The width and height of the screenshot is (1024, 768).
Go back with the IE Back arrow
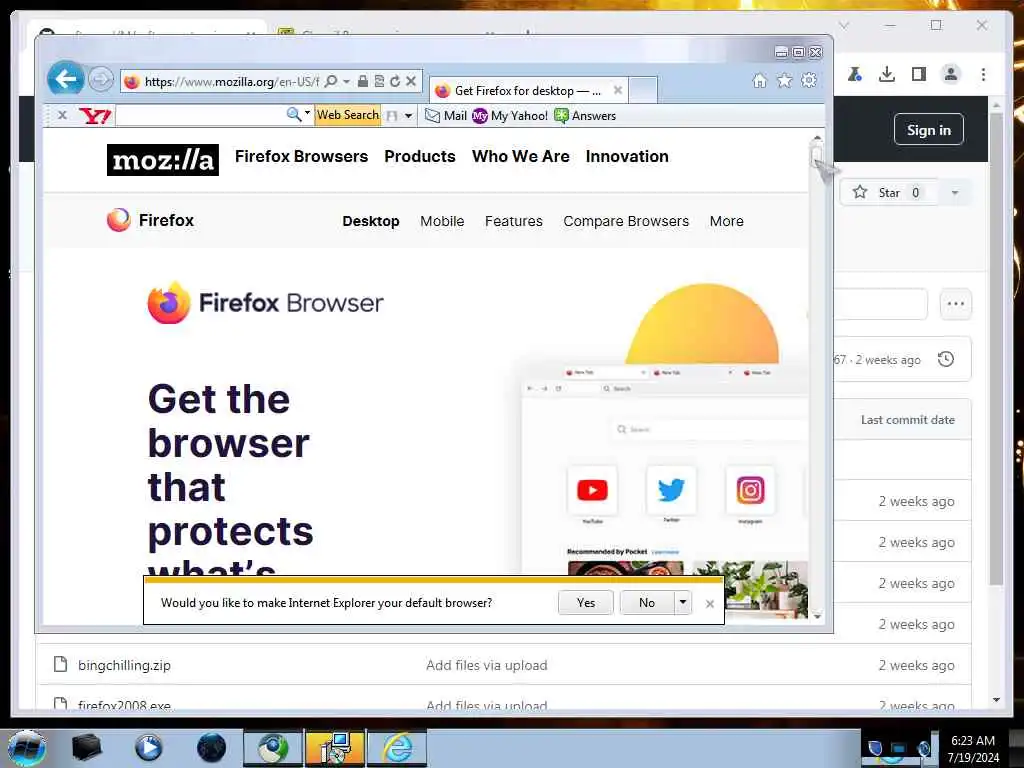(x=65, y=79)
